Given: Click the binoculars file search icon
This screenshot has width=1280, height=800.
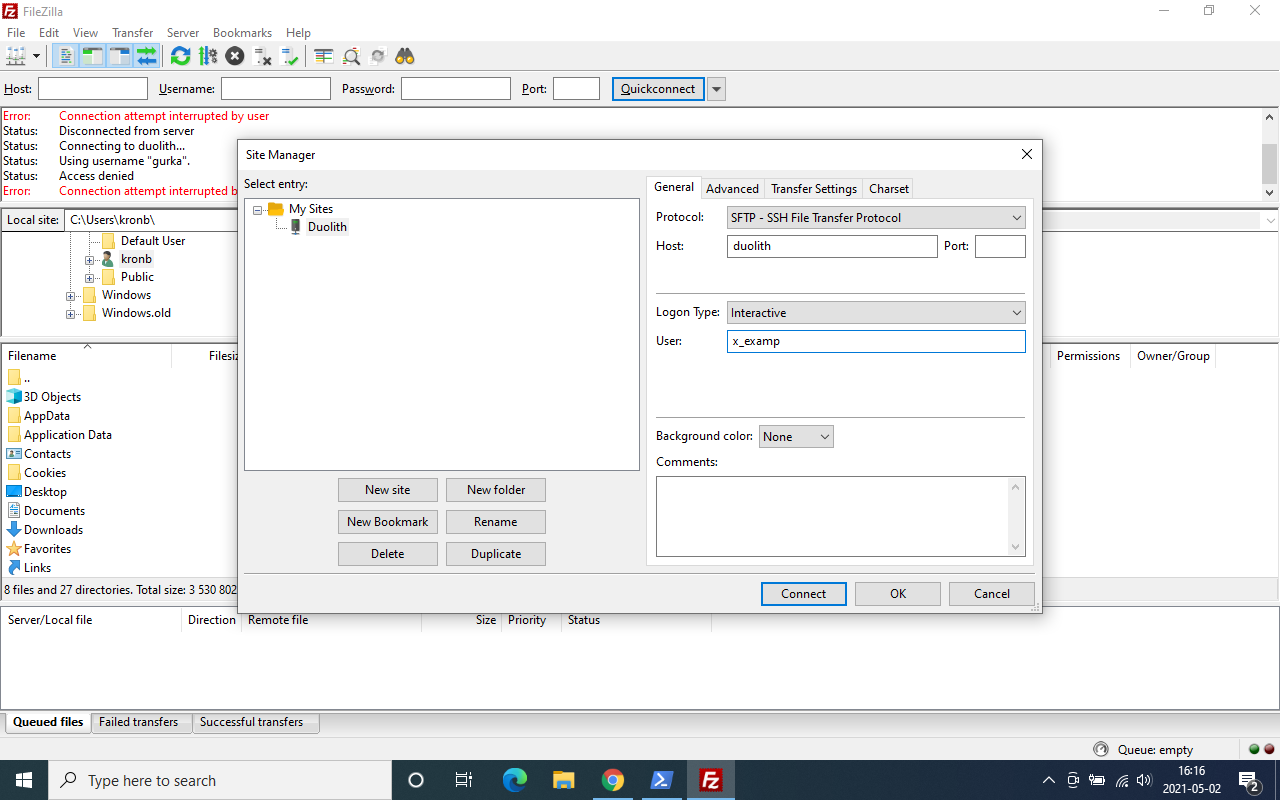Looking at the screenshot, I should point(405,56).
